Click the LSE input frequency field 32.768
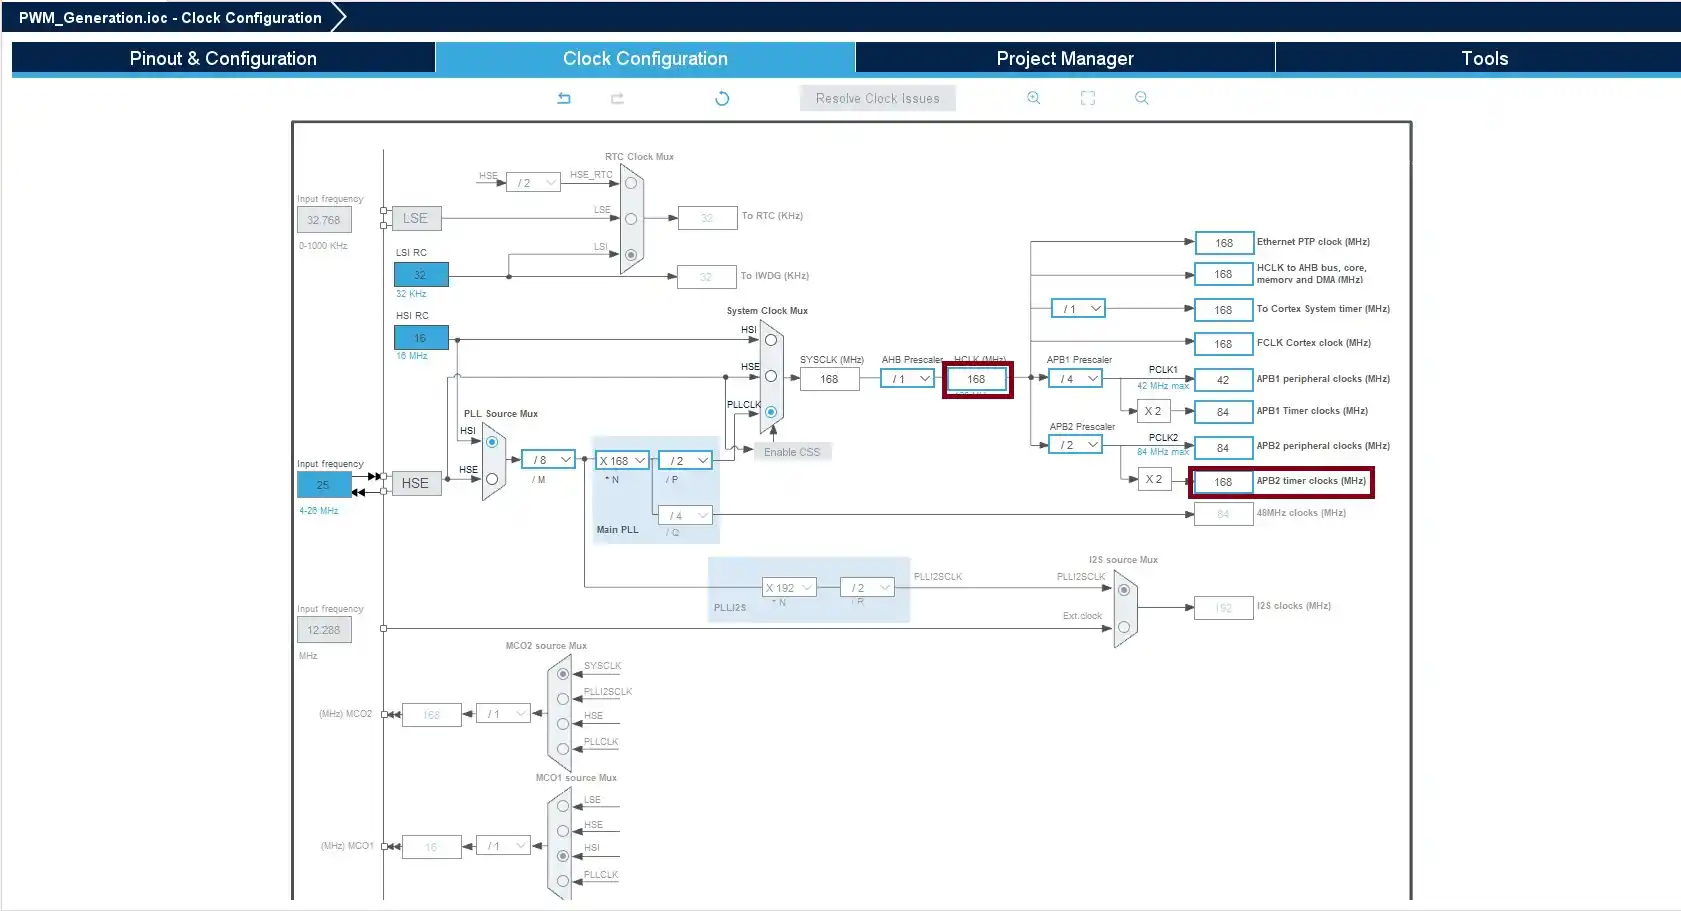This screenshot has height=911, width=1681. click(324, 220)
